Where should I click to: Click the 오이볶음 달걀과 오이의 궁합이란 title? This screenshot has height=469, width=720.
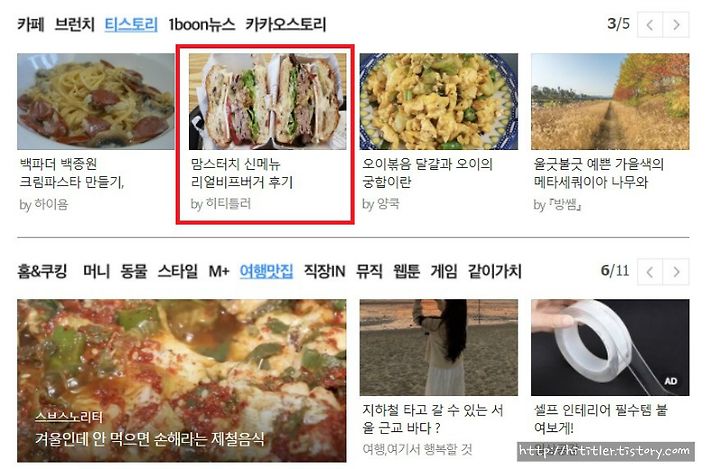pyautogui.click(x=427, y=173)
